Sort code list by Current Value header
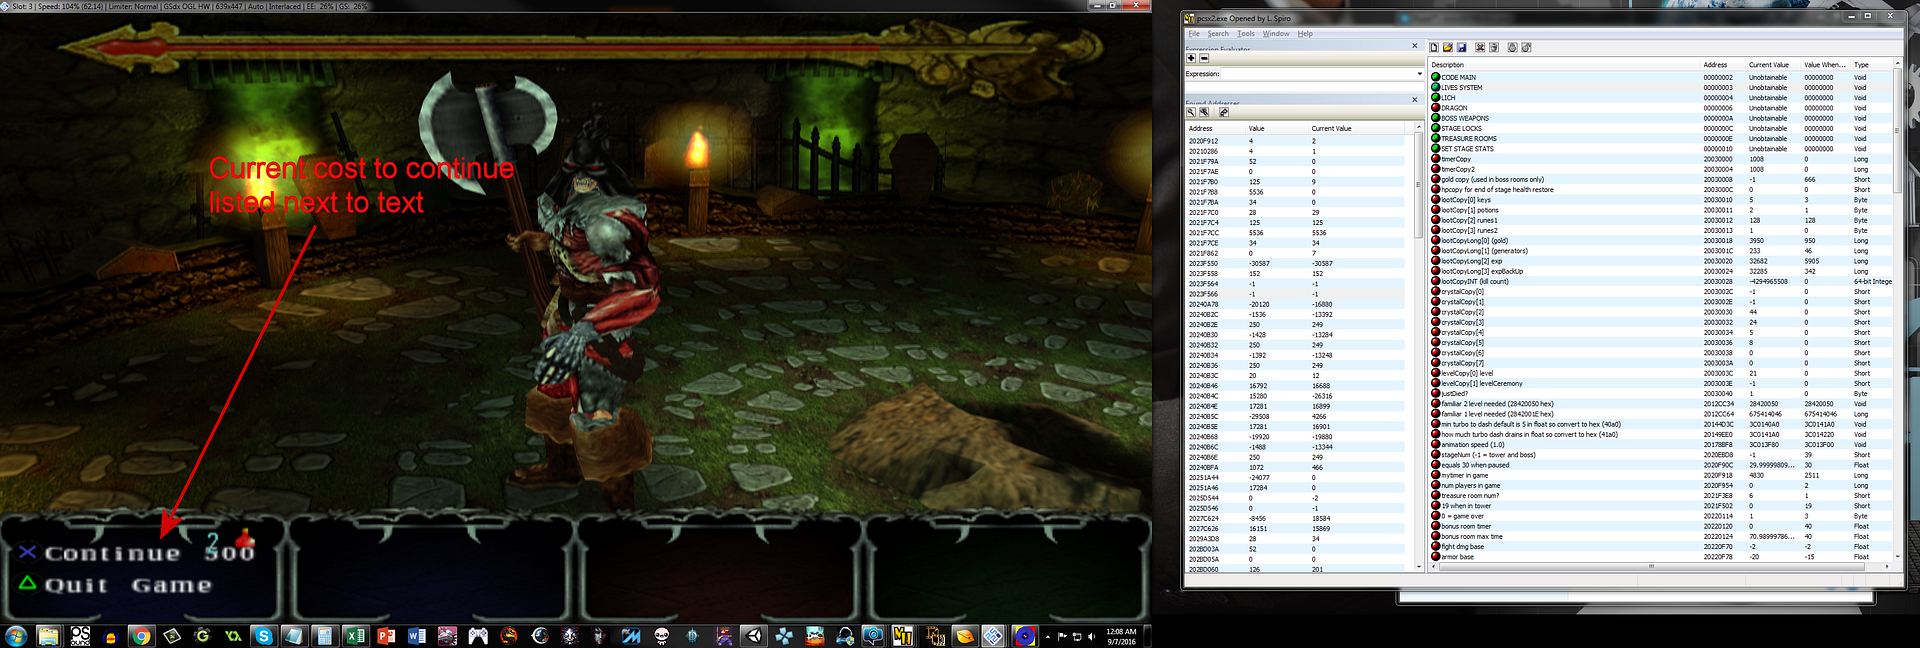This screenshot has width=1920, height=648. (1772, 65)
